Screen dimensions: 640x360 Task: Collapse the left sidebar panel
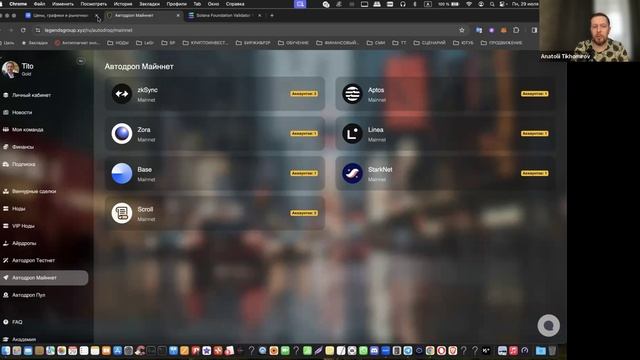click(x=81, y=61)
